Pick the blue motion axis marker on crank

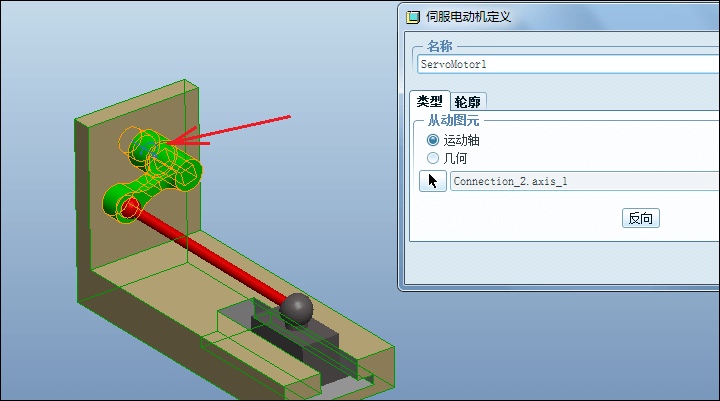click(x=145, y=148)
